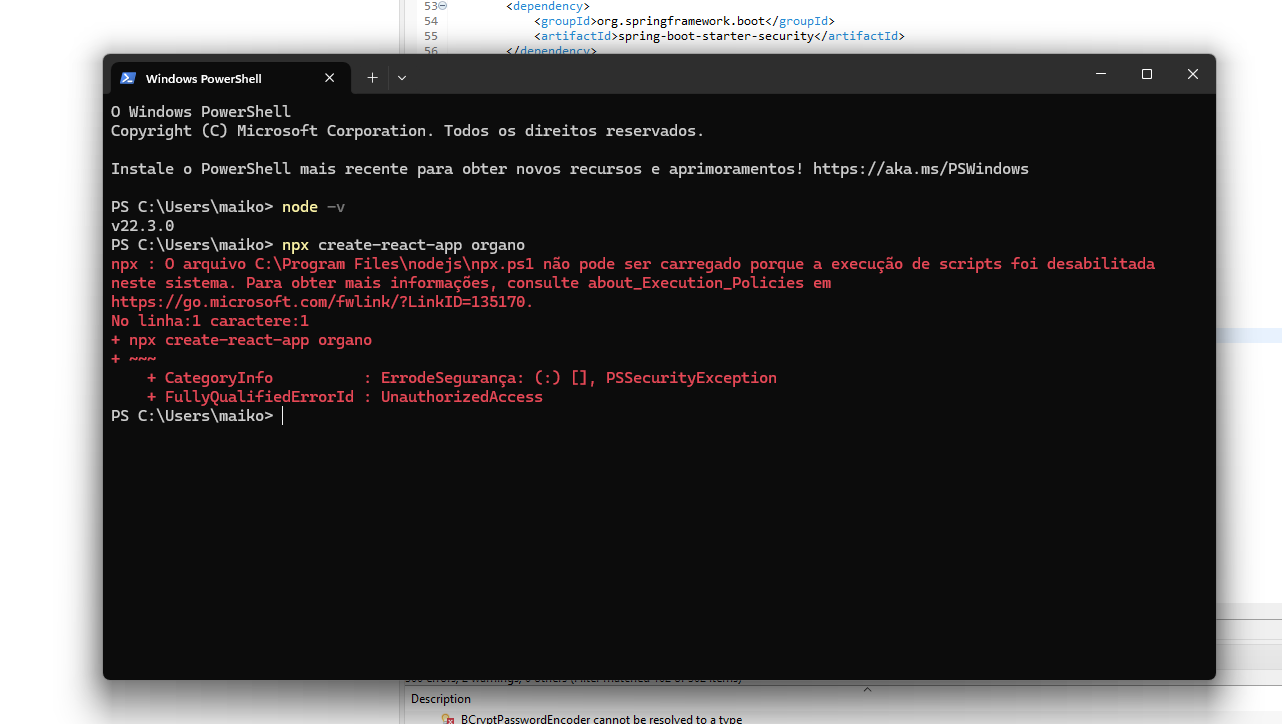Click the go.microsoft.com fwlink URL in the error

(322, 302)
